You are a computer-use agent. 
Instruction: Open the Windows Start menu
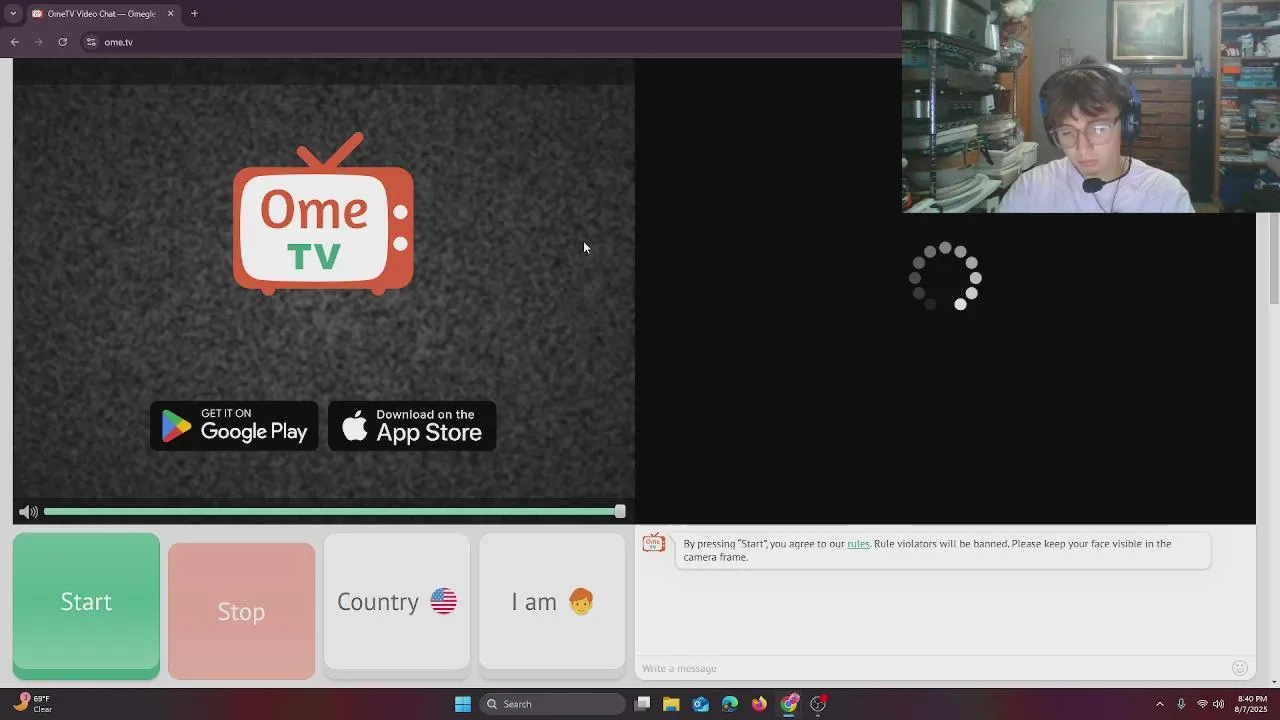[463, 704]
